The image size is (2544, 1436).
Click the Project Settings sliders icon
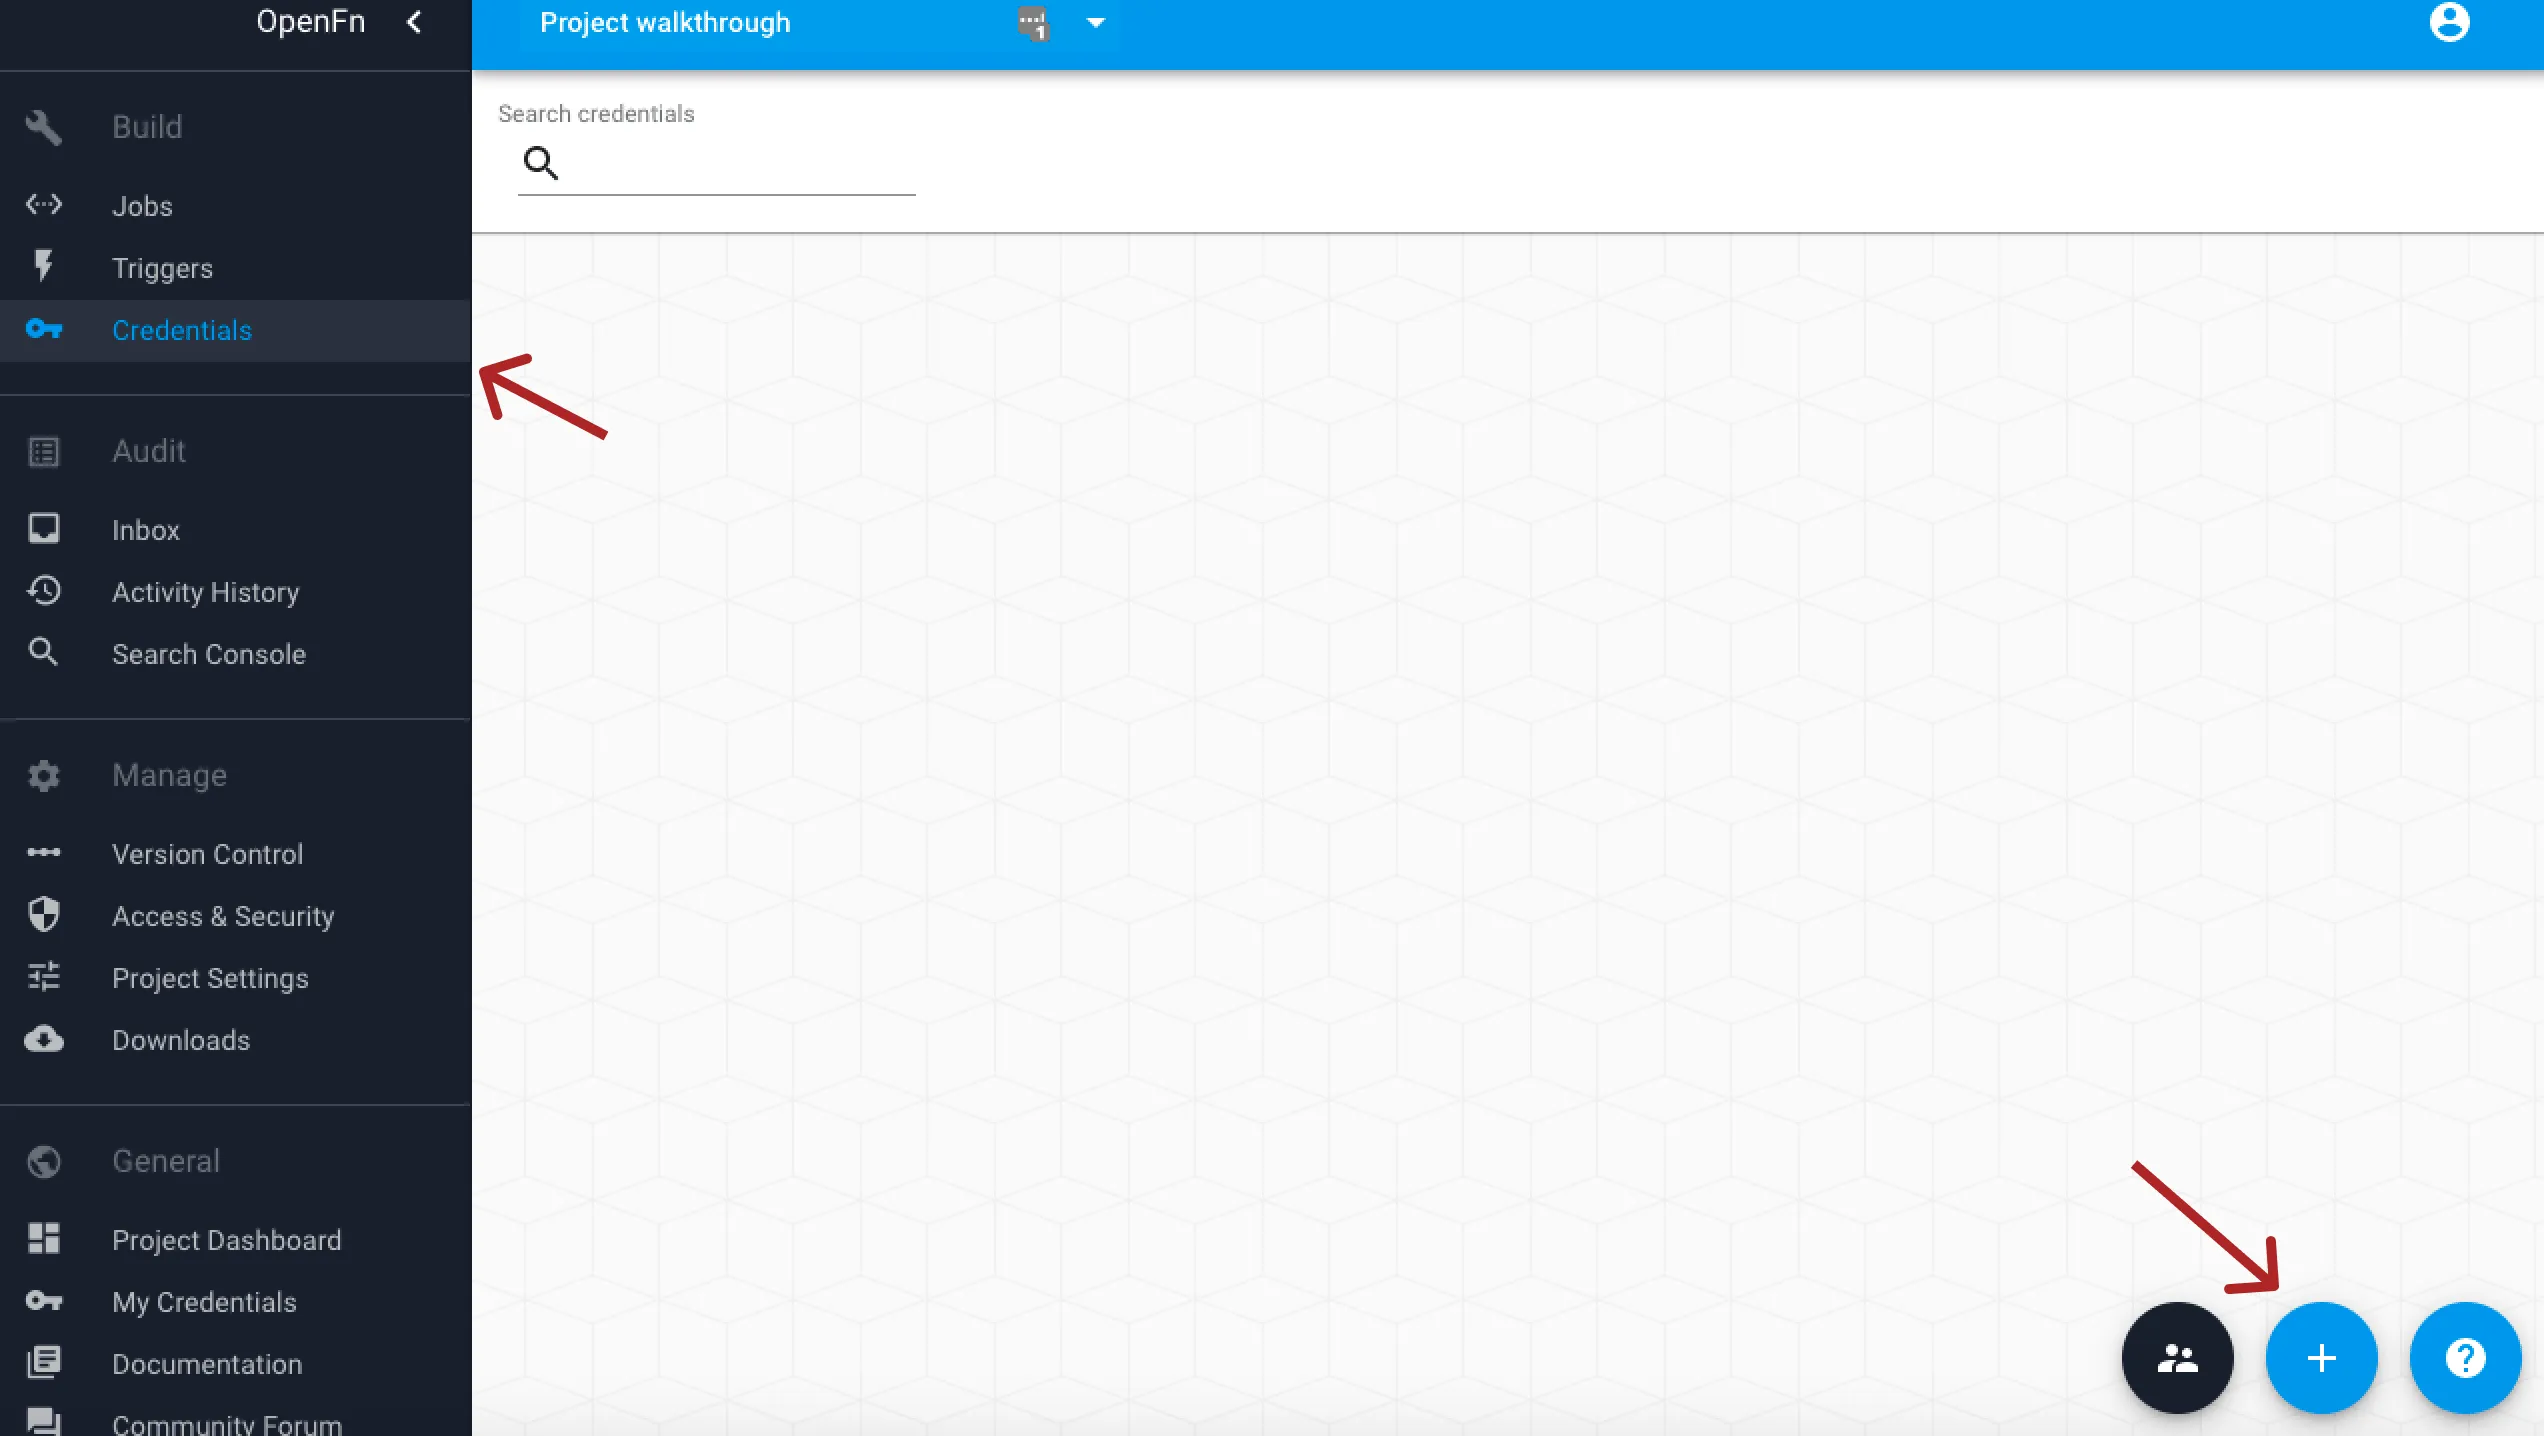43,976
